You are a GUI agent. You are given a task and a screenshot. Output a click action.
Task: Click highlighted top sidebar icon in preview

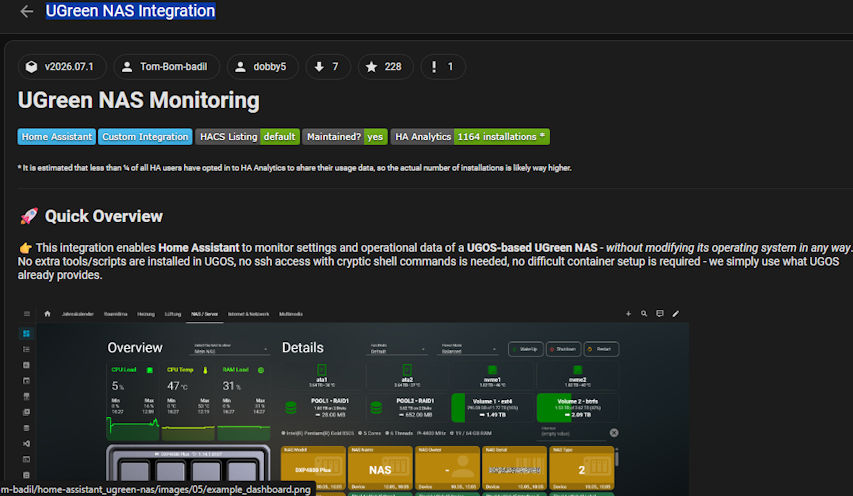pyautogui.click(x=26, y=333)
